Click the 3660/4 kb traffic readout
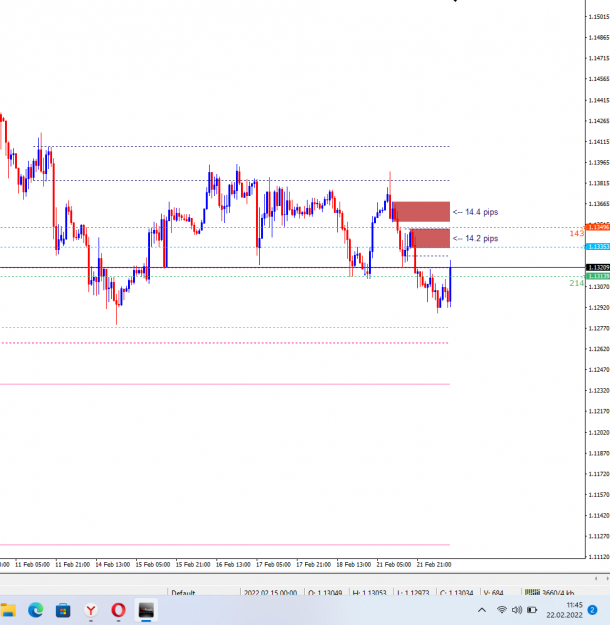610x625 pixels. click(558, 593)
